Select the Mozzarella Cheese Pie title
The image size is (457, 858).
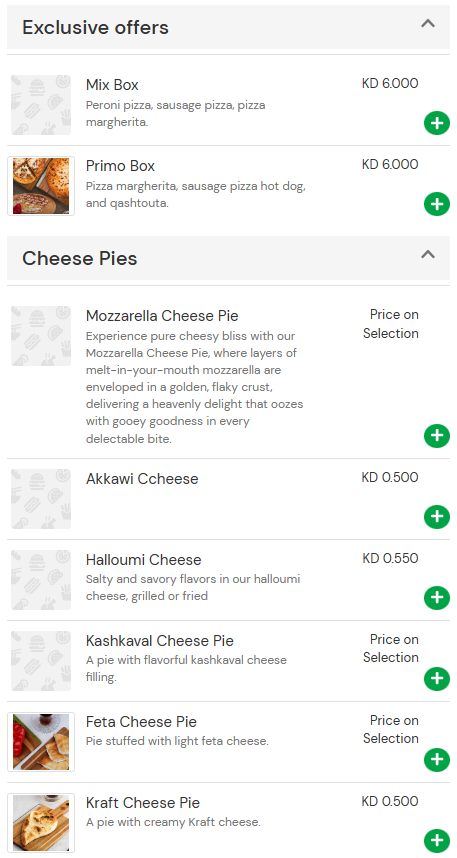(x=162, y=316)
